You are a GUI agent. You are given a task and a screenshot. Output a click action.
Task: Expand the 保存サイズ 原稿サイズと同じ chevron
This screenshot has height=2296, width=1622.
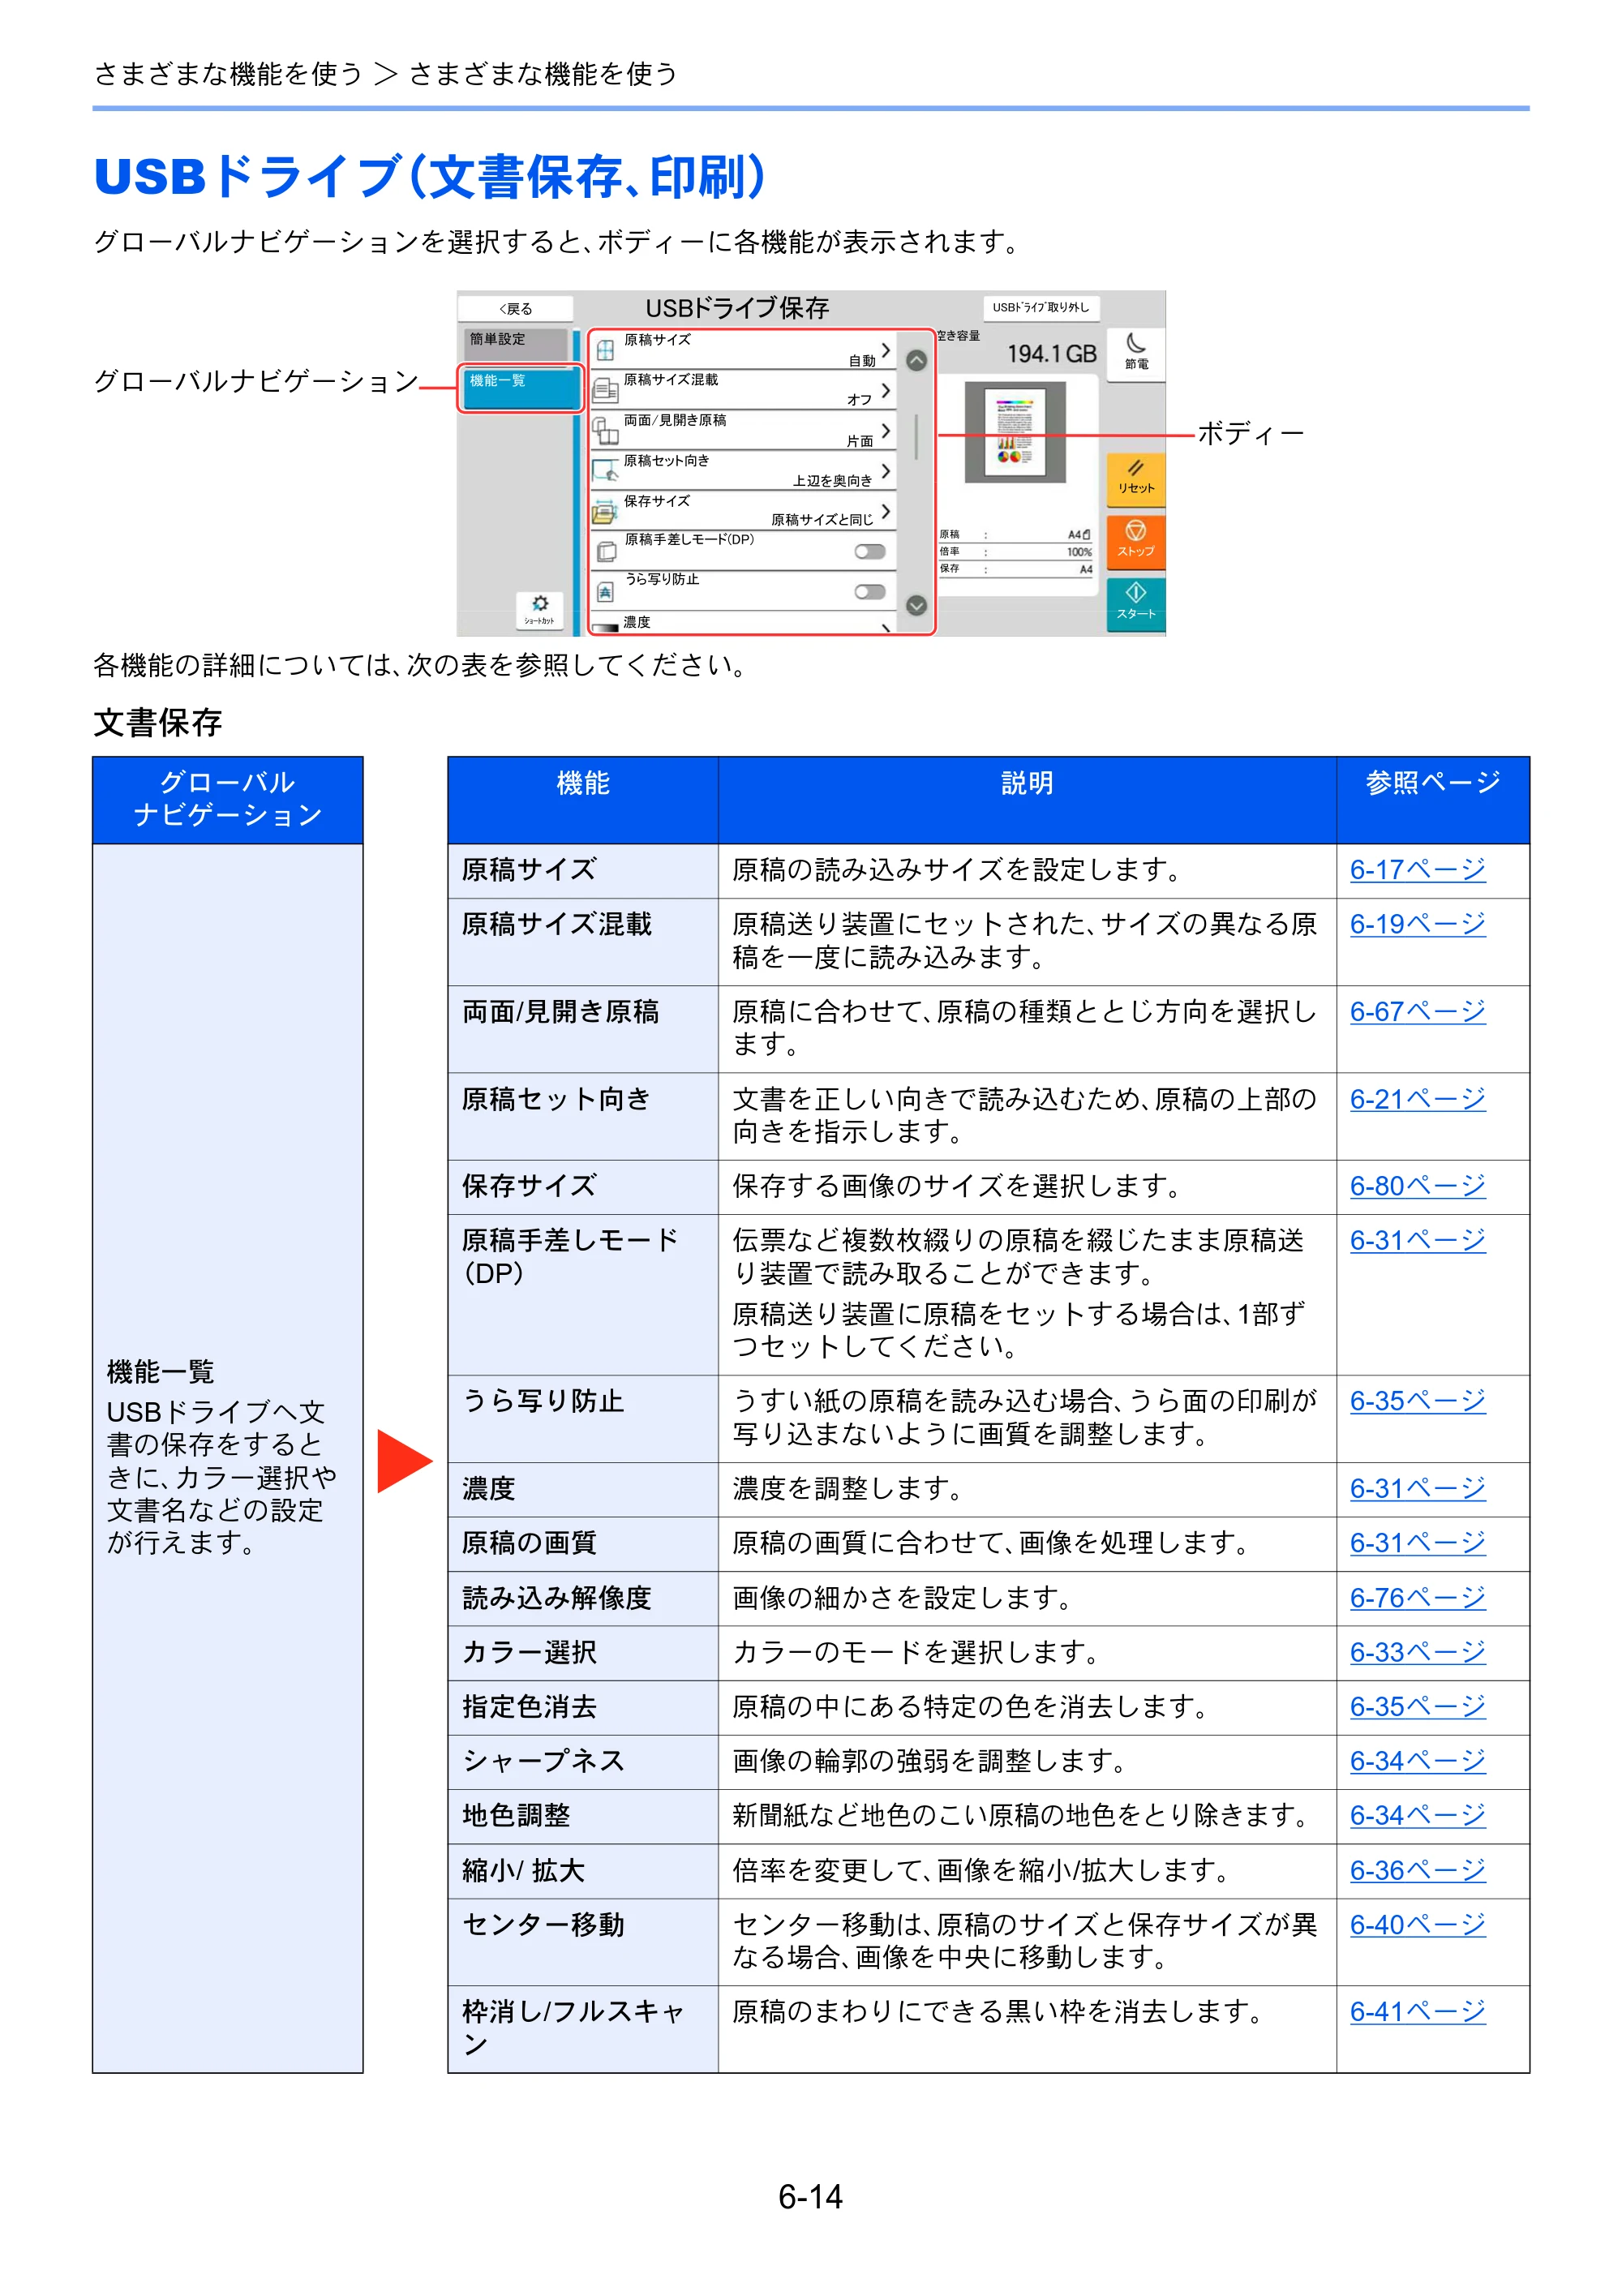pyautogui.click(x=885, y=511)
